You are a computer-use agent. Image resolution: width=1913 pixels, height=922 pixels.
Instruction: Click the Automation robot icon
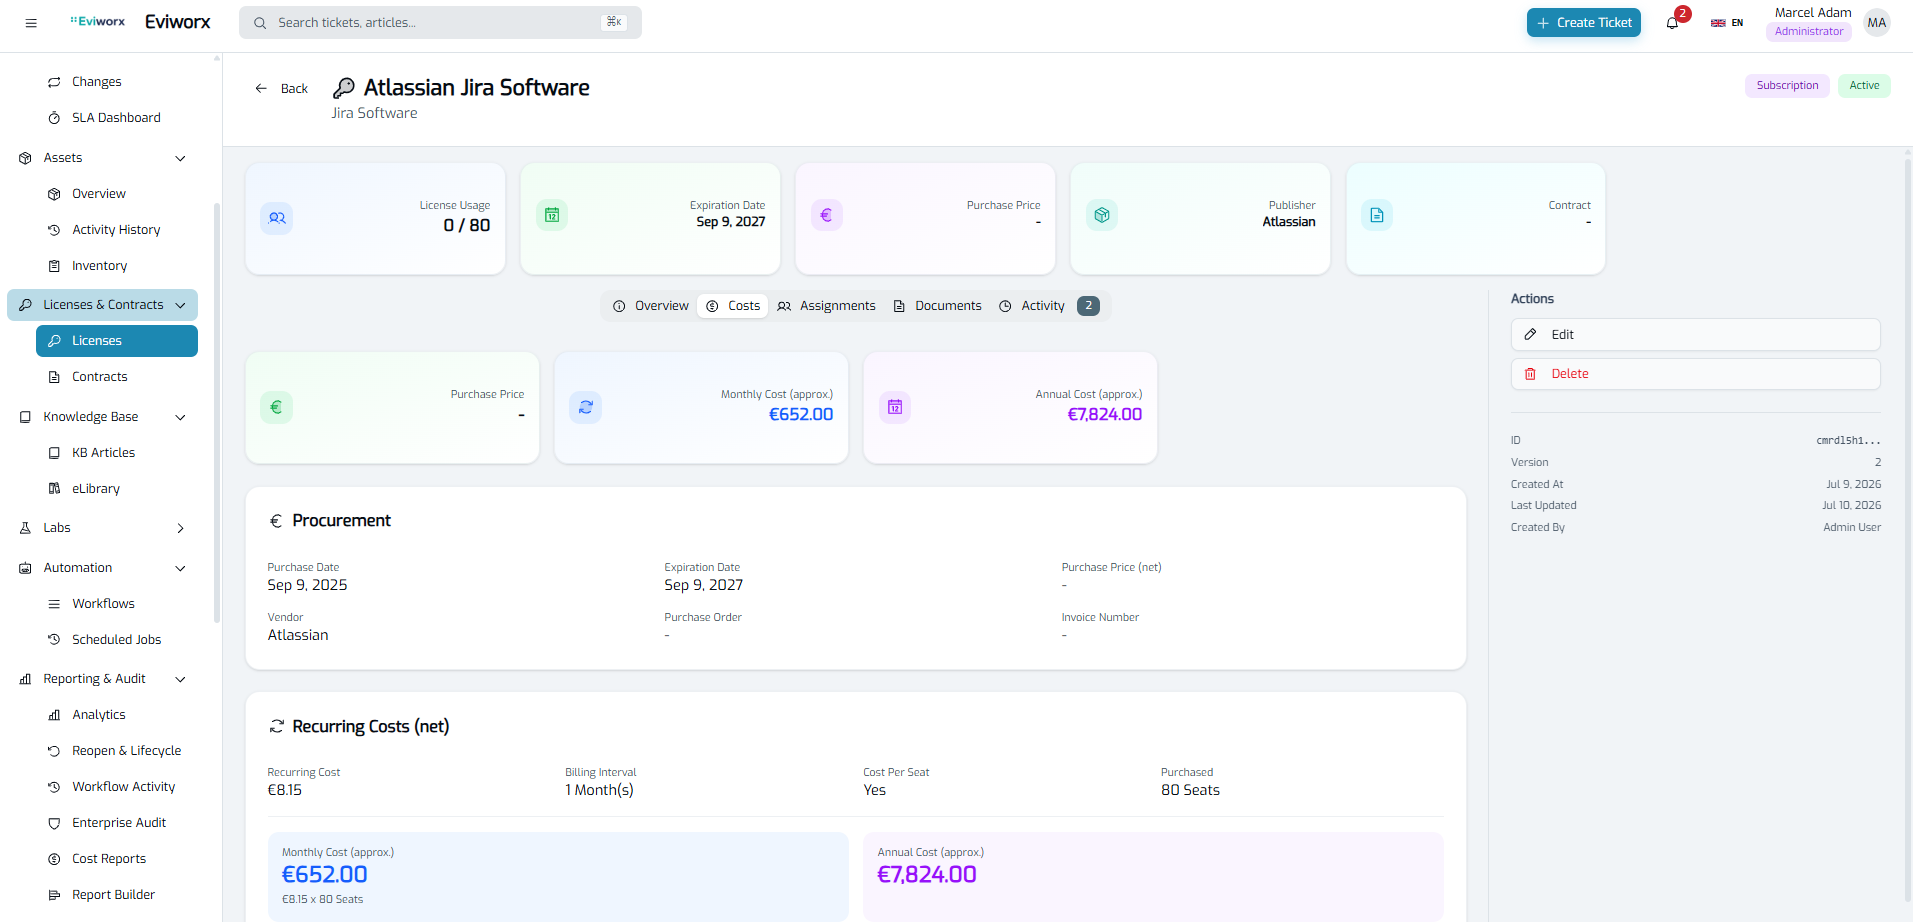pyautogui.click(x=26, y=568)
